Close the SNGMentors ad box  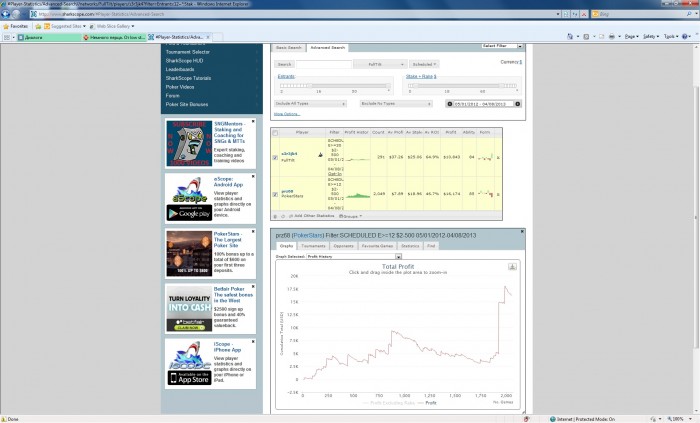253,121
